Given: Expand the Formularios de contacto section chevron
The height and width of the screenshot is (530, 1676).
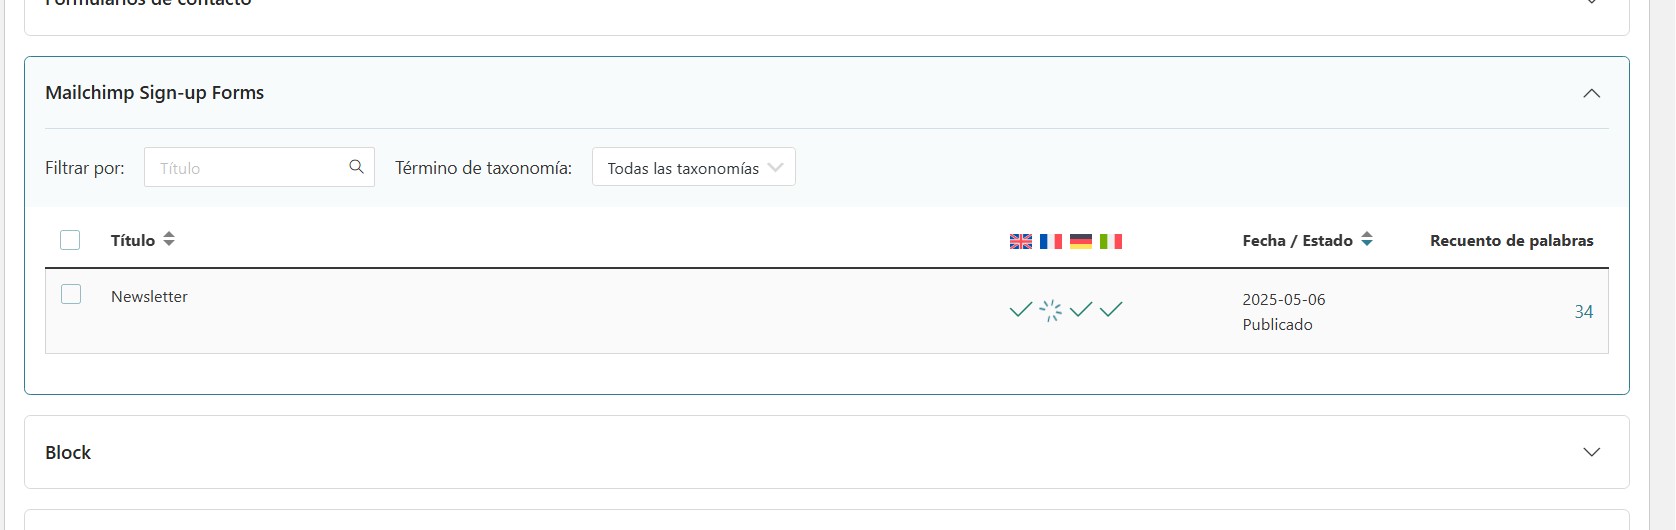Looking at the screenshot, I should click(x=1592, y=3).
